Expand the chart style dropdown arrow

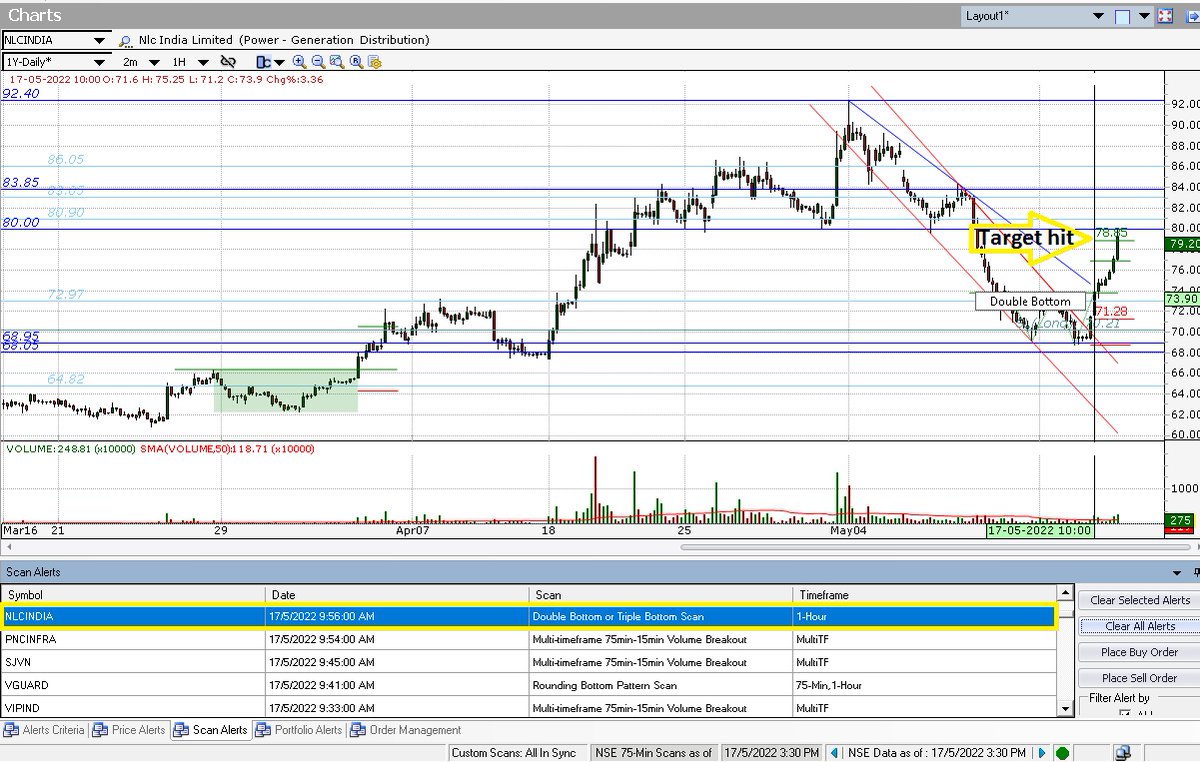point(277,62)
